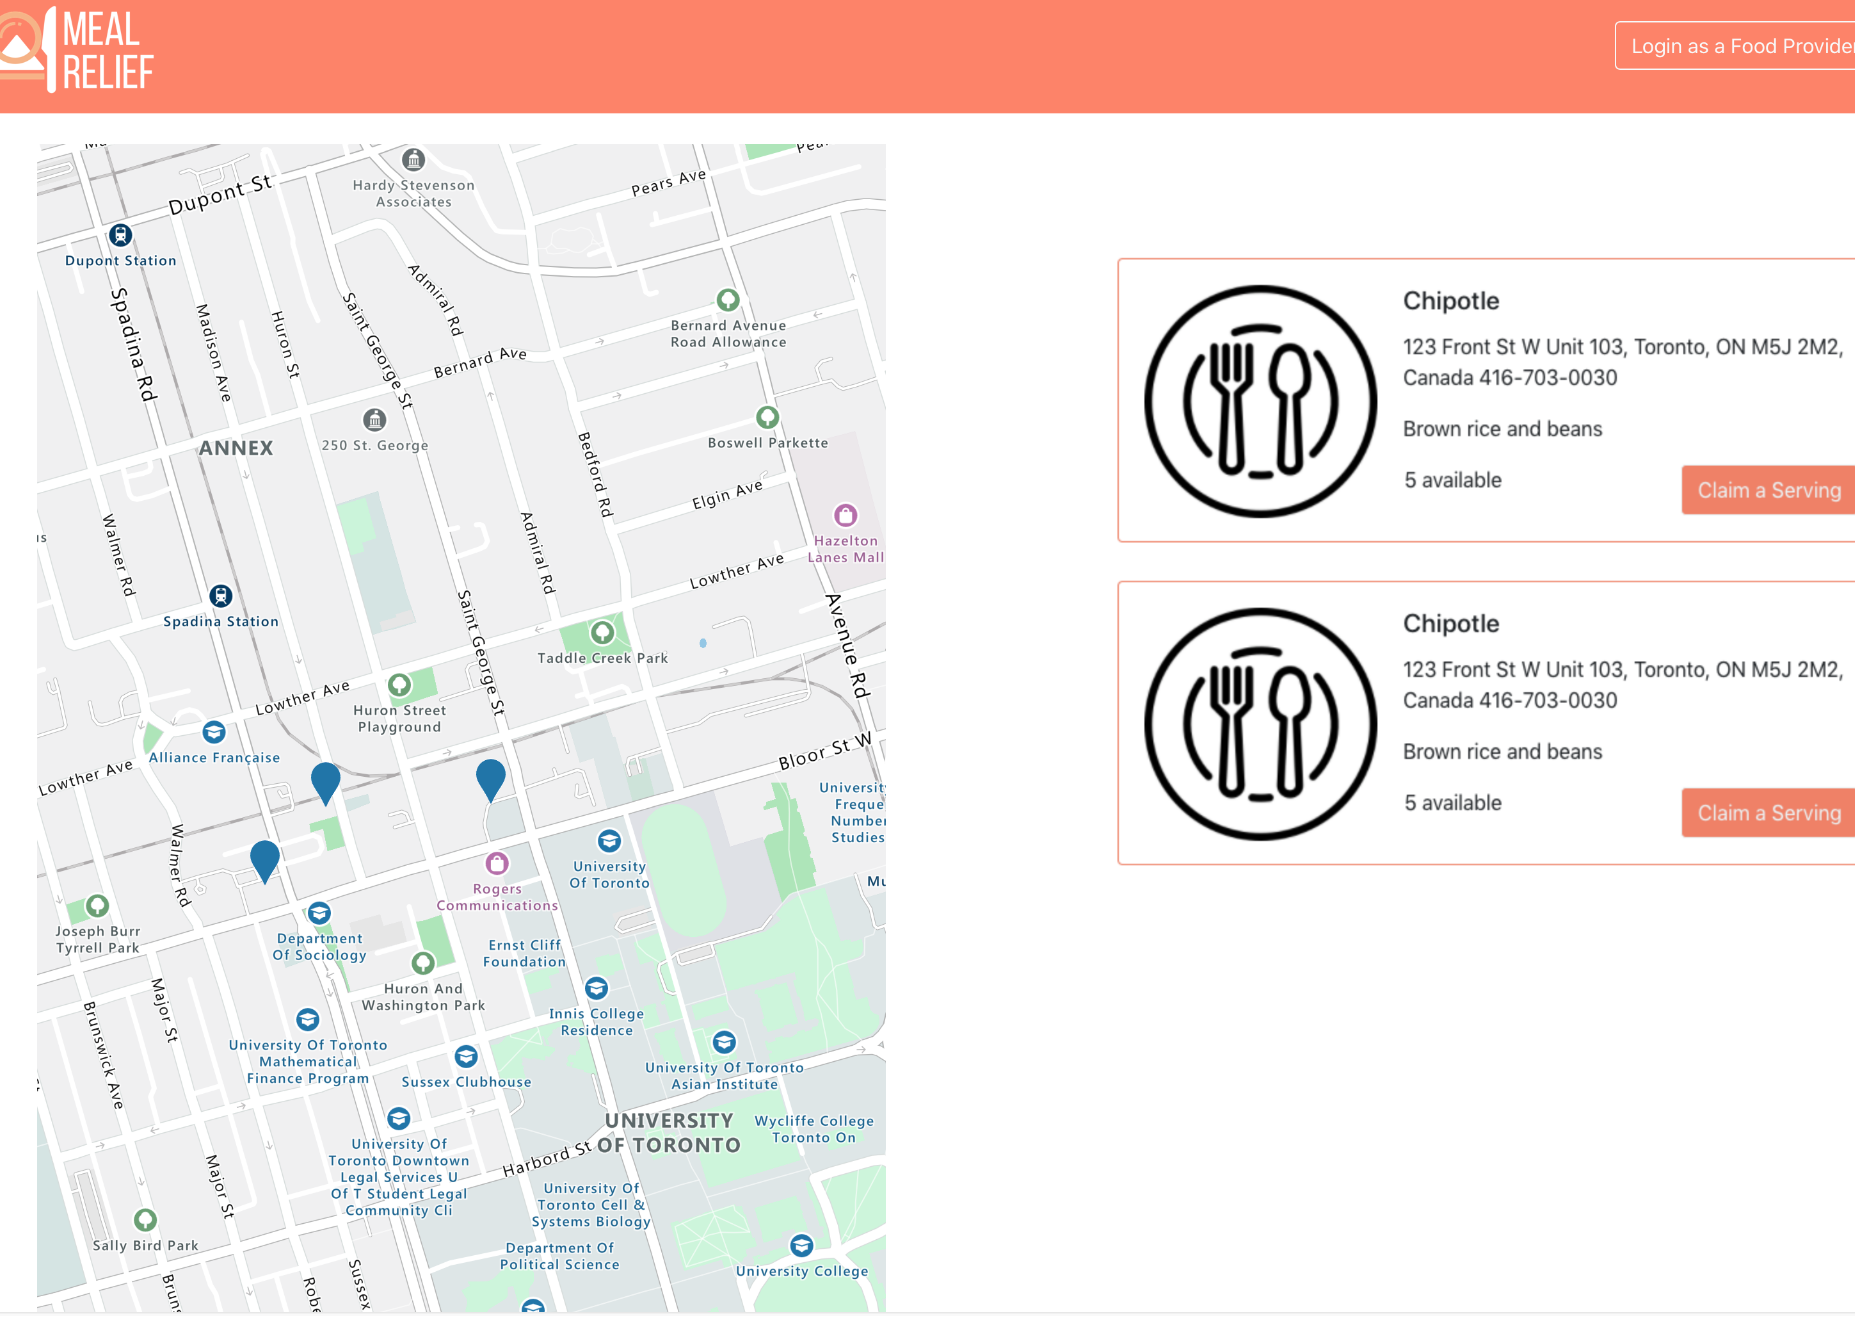
Task: Click the Dupont Station transit icon
Action: coord(121,235)
